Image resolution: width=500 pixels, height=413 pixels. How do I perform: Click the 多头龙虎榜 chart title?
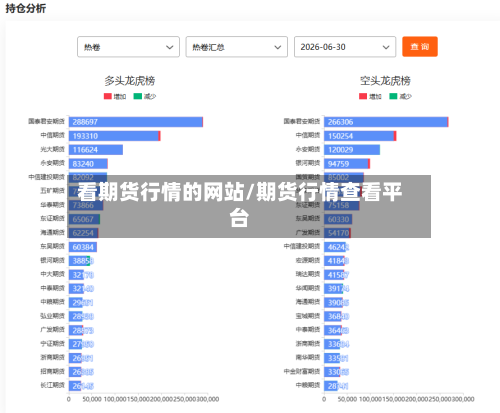coord(130,81)
